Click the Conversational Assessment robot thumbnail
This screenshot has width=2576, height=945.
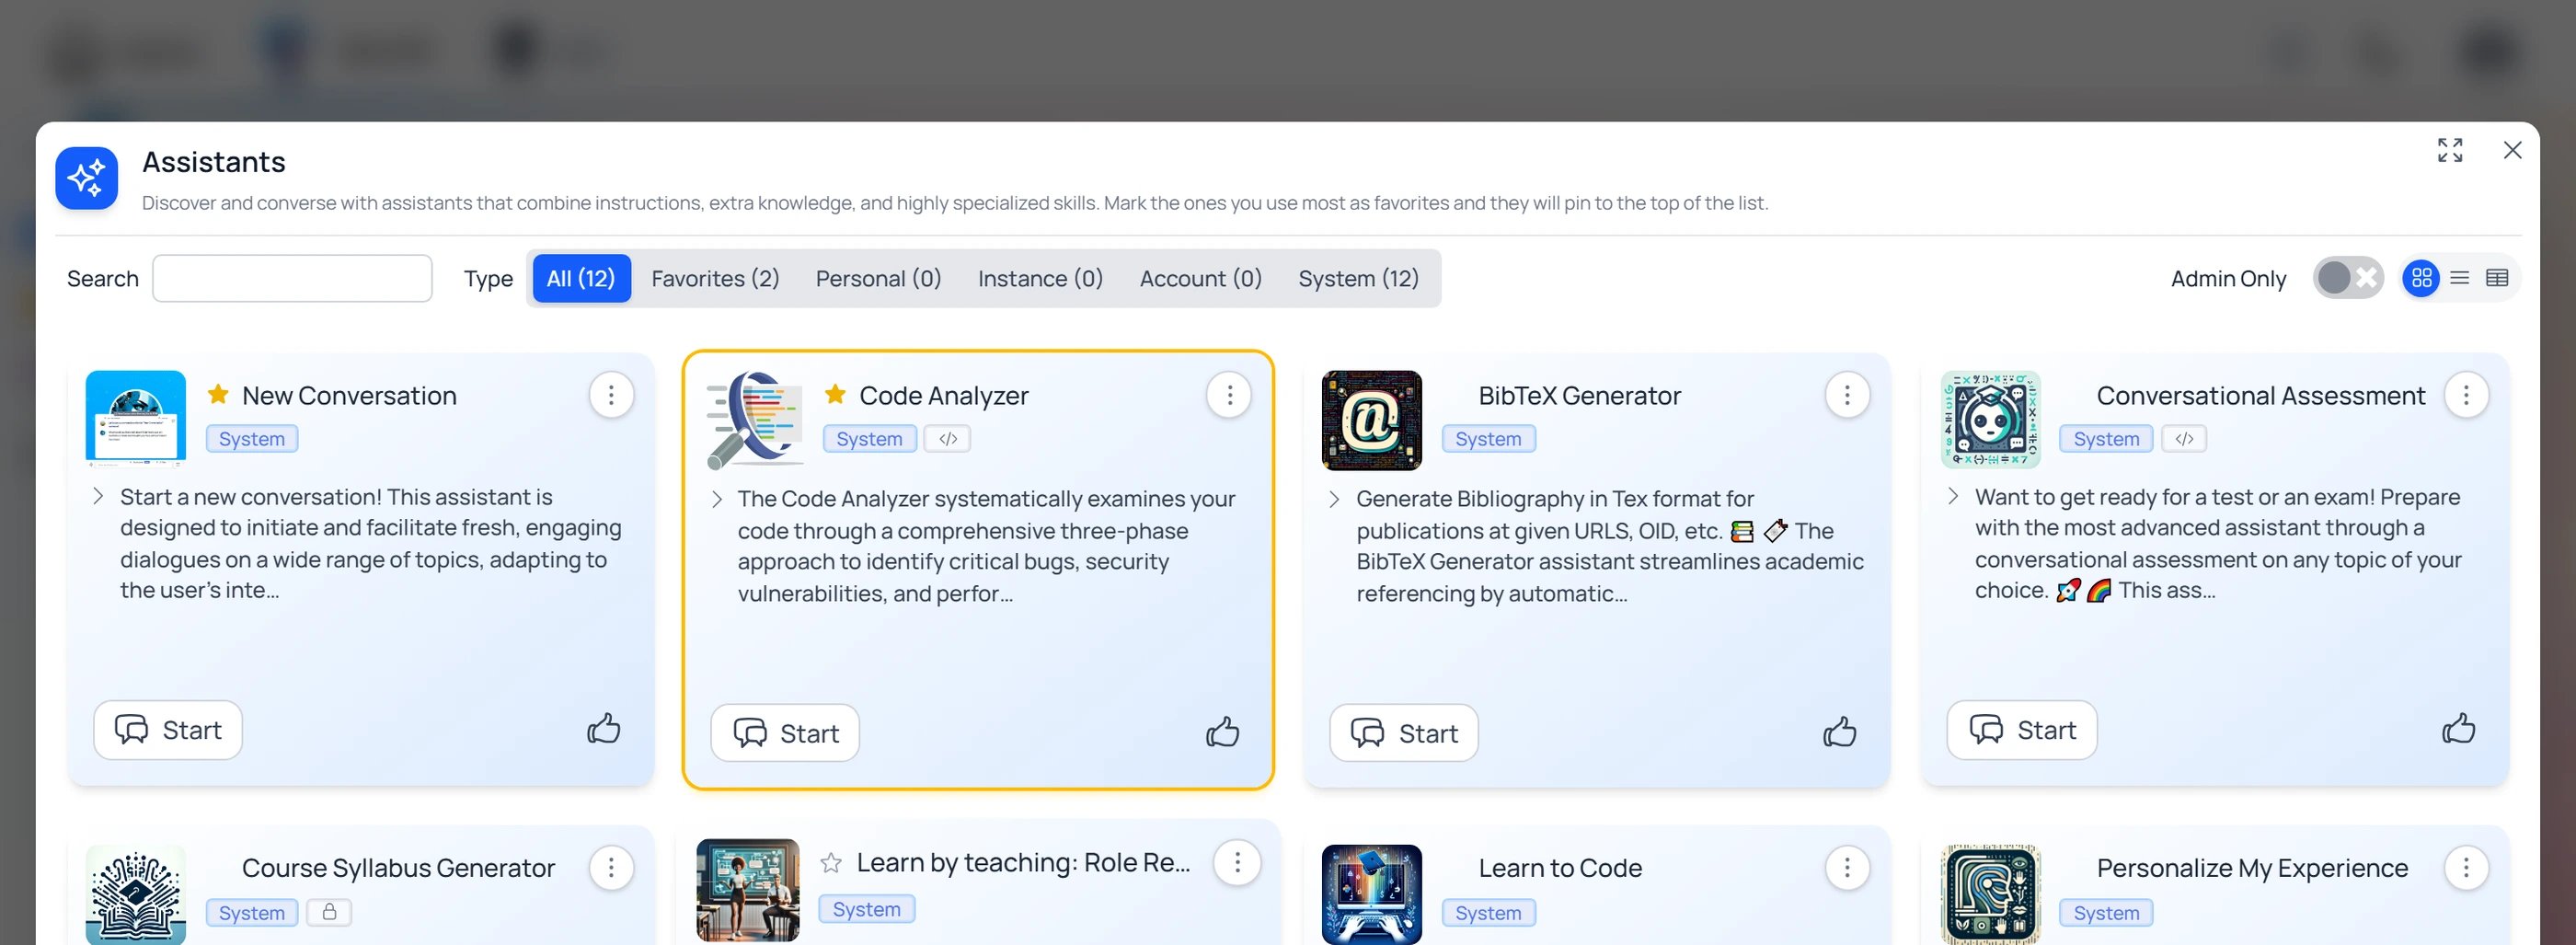[x=1990, y=419]
